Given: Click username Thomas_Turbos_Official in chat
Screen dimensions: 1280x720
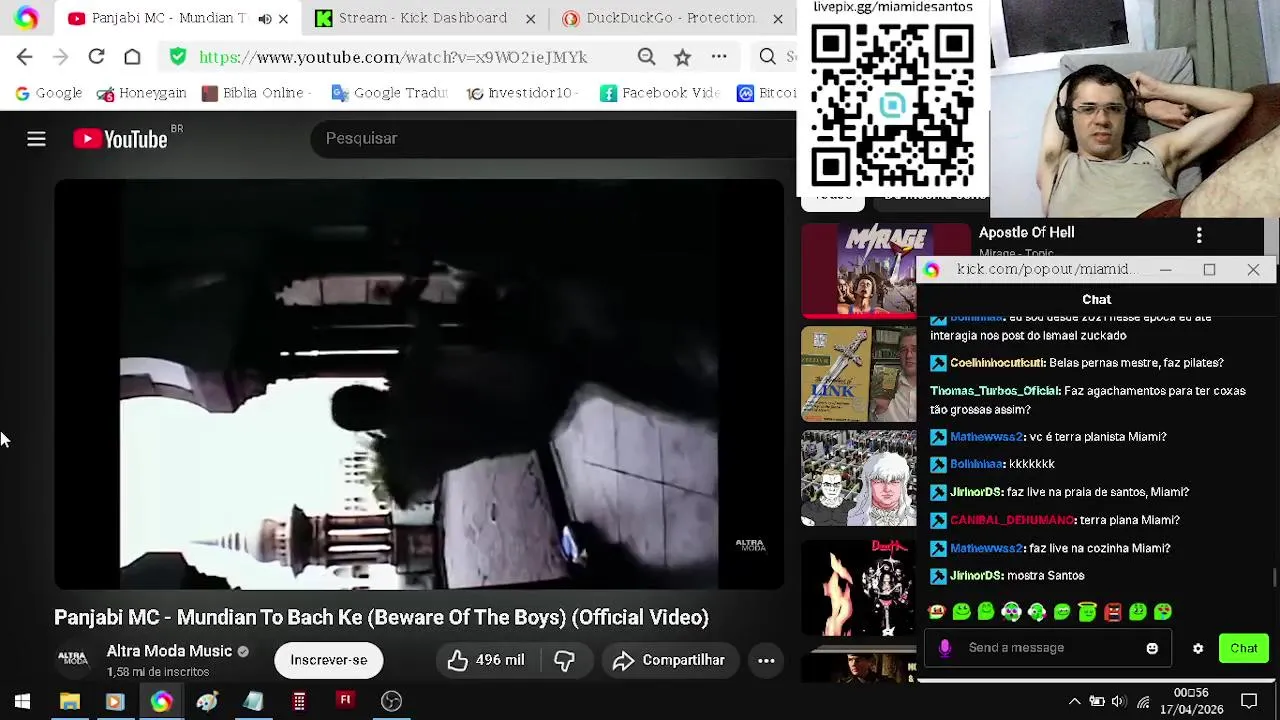Looking at the screenshot, I should 995,391.
